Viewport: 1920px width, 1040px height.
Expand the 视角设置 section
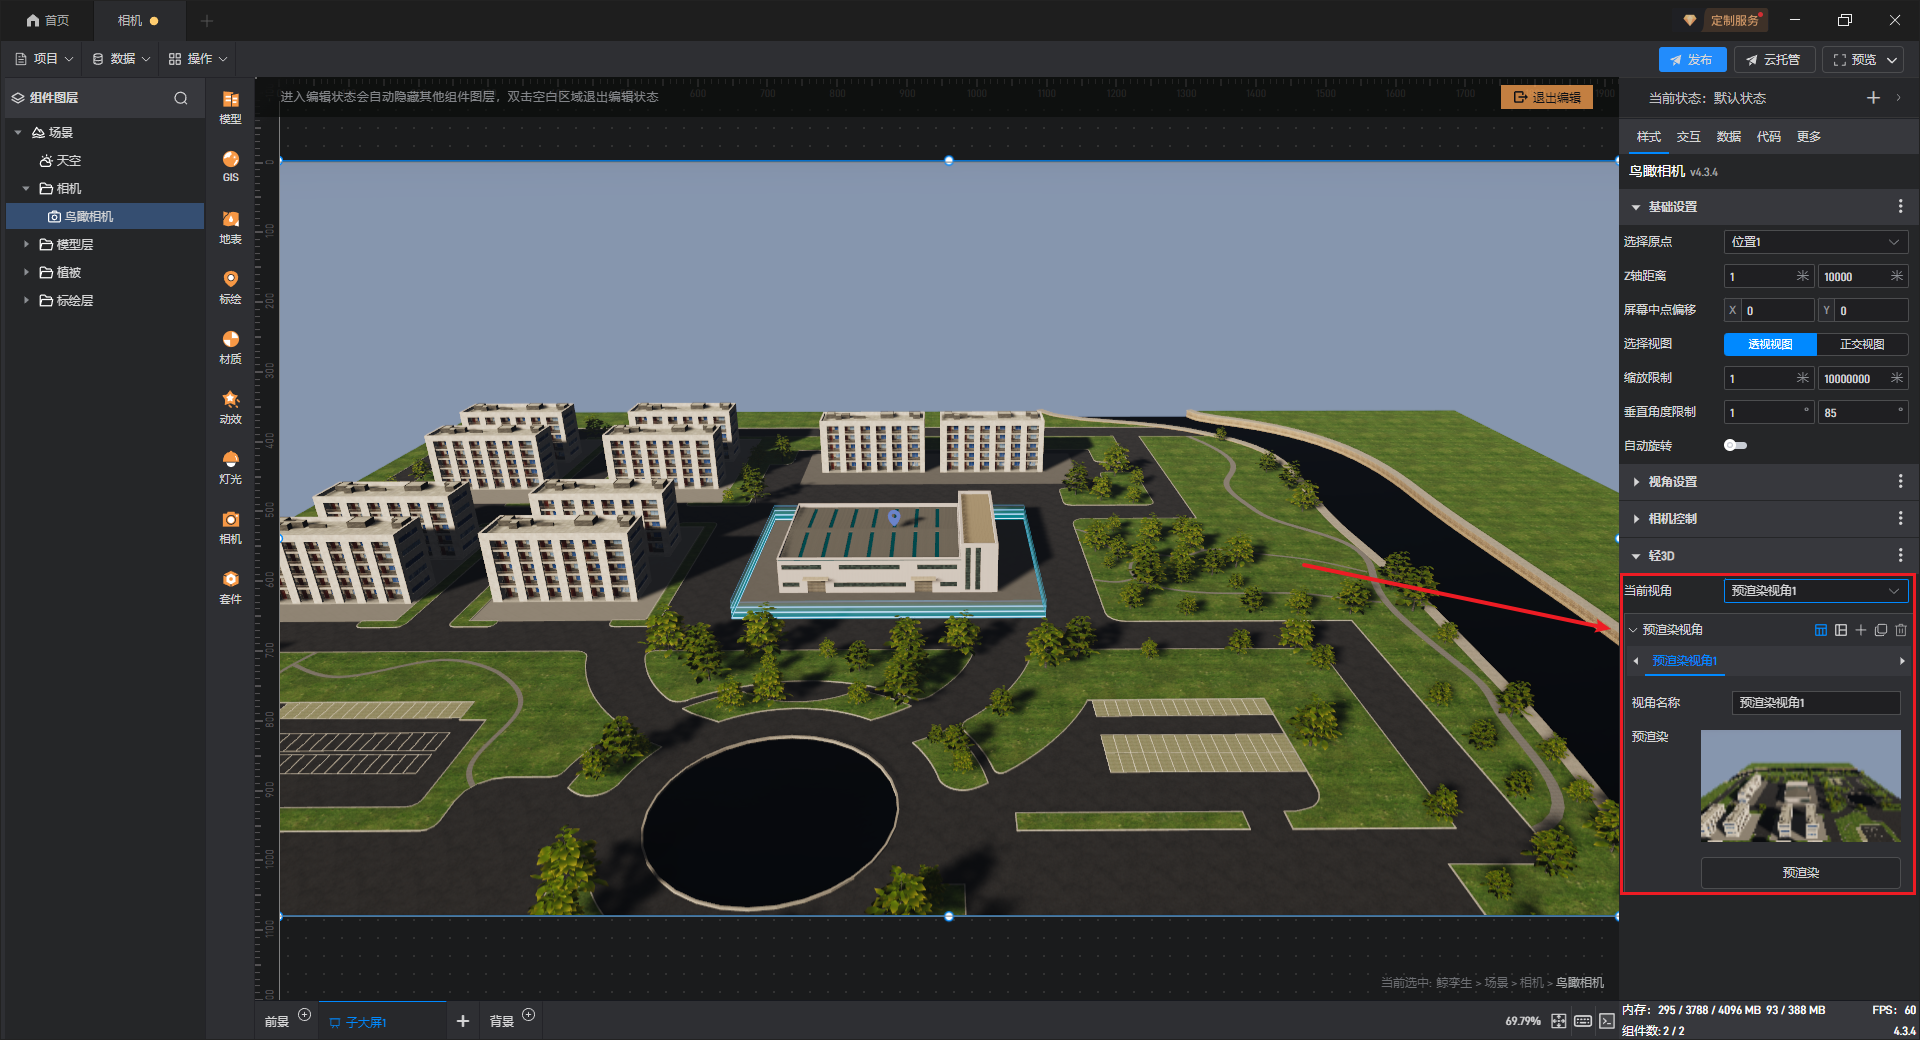point(1672,482)
